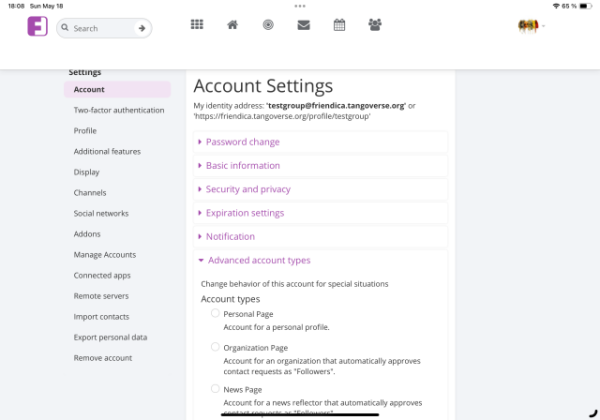Click the magnifier icon in search box

[x=65, y=28]
